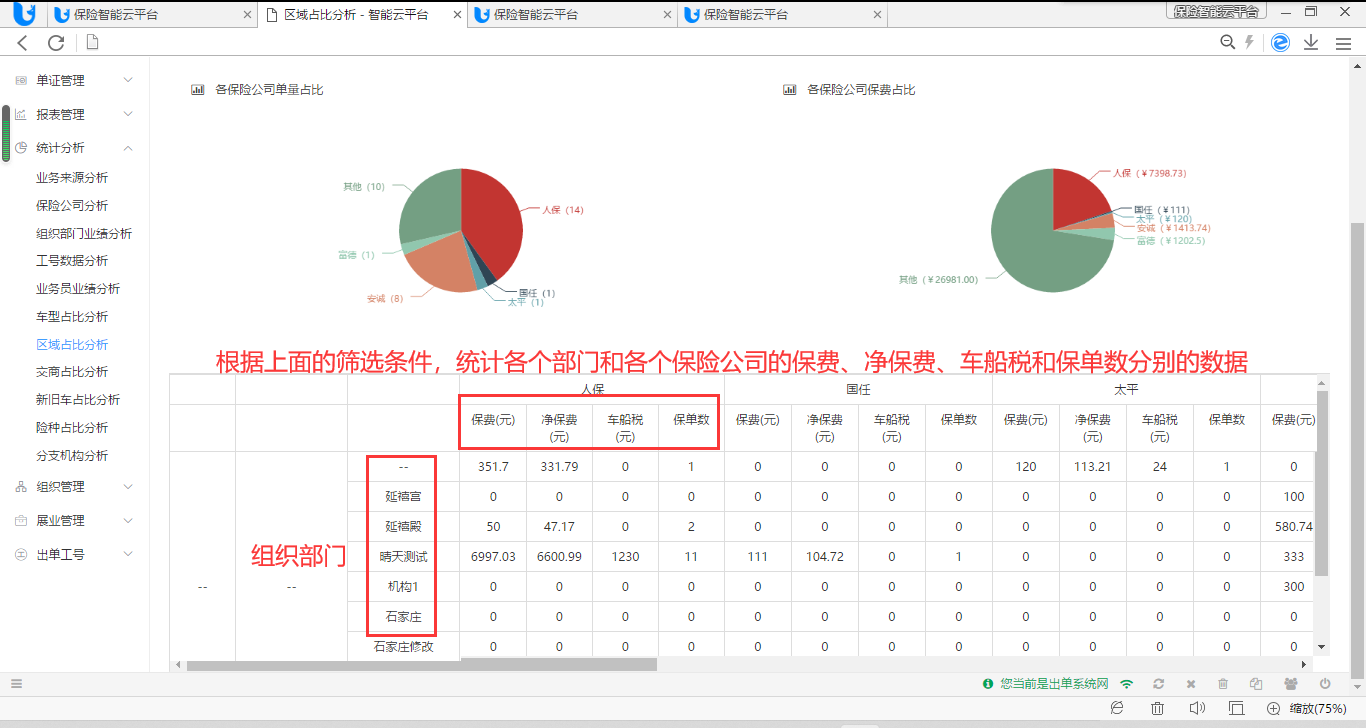Image resolution: width=1366 pixels, height=728 pixels.
Task: Click the power icon in status bar
Action: coord(1325,684)
